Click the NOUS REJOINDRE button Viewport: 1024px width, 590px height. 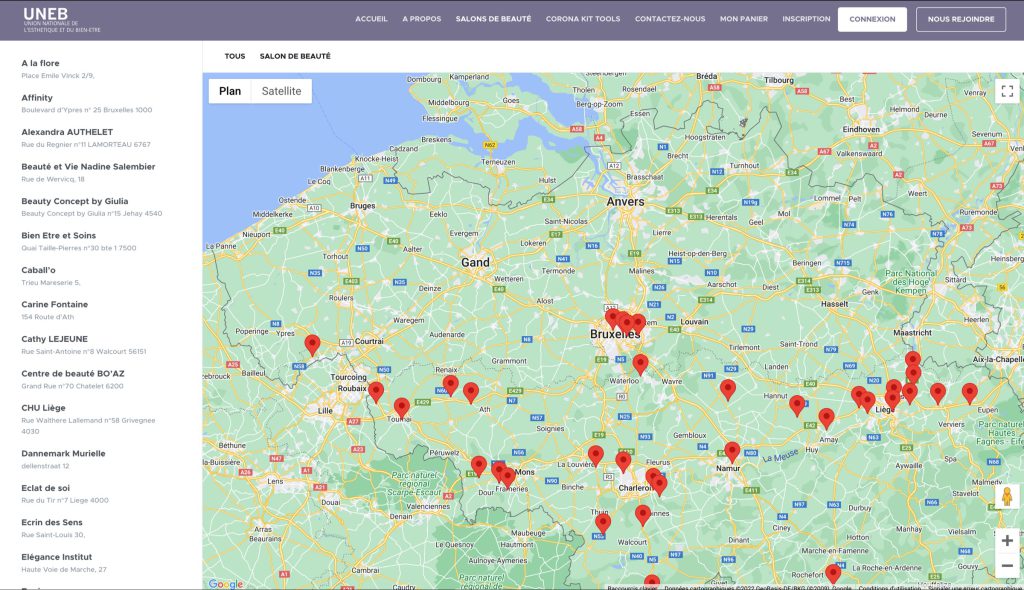pyautogui.click(x=961, y=20)
